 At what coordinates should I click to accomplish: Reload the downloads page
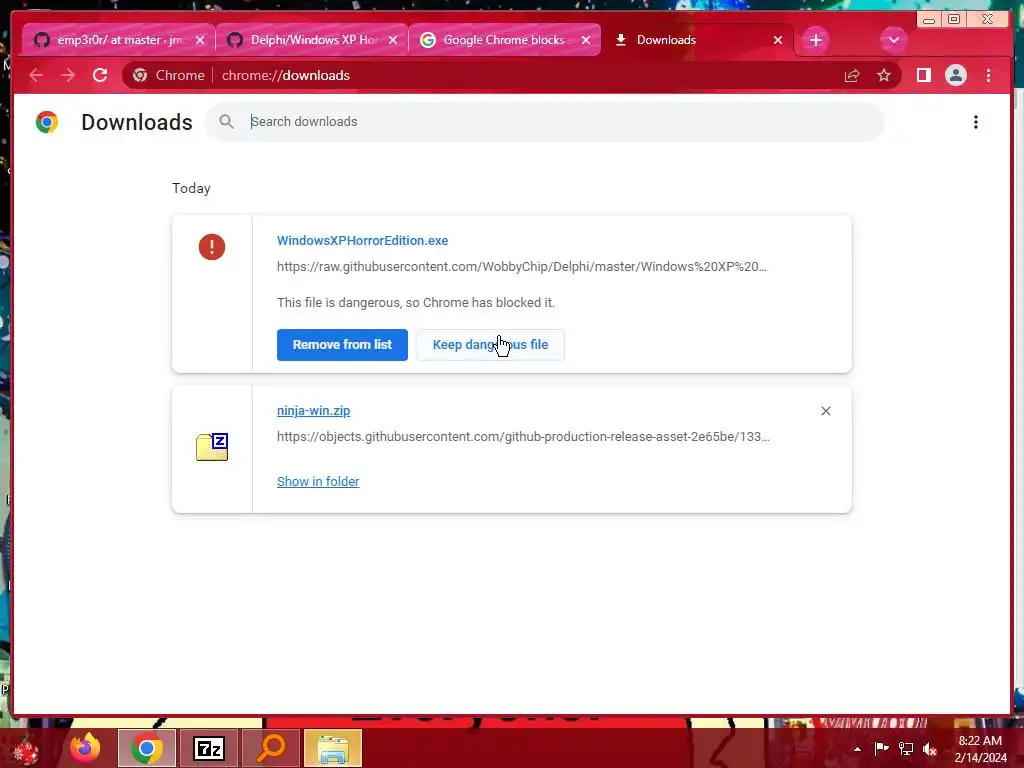pos(100,75)
